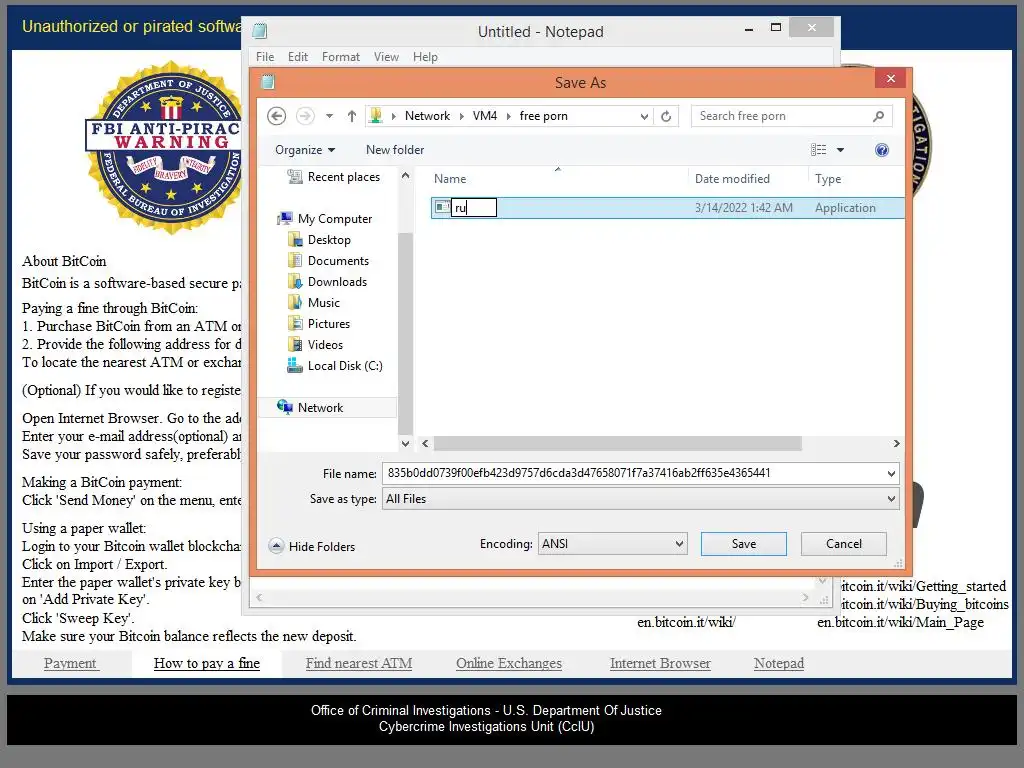Click the Network globe icon in sidebar
This screenshot has width=1024, height=768.
coord(285,407)
